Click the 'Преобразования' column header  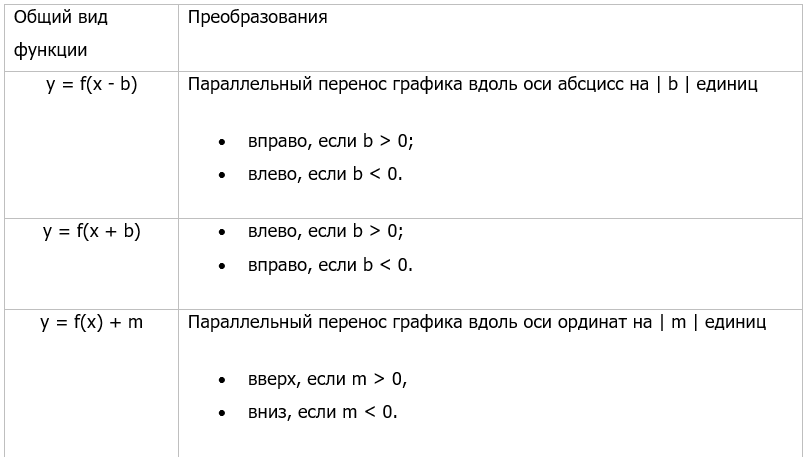coord(257,17)
